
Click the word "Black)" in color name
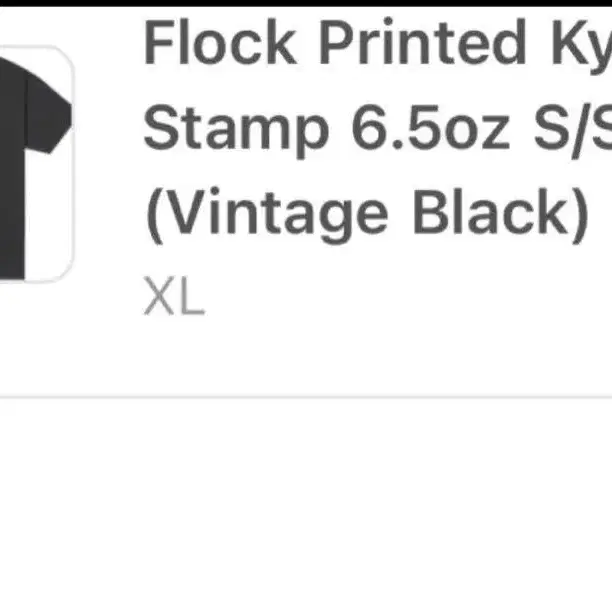tap(500, 214)
